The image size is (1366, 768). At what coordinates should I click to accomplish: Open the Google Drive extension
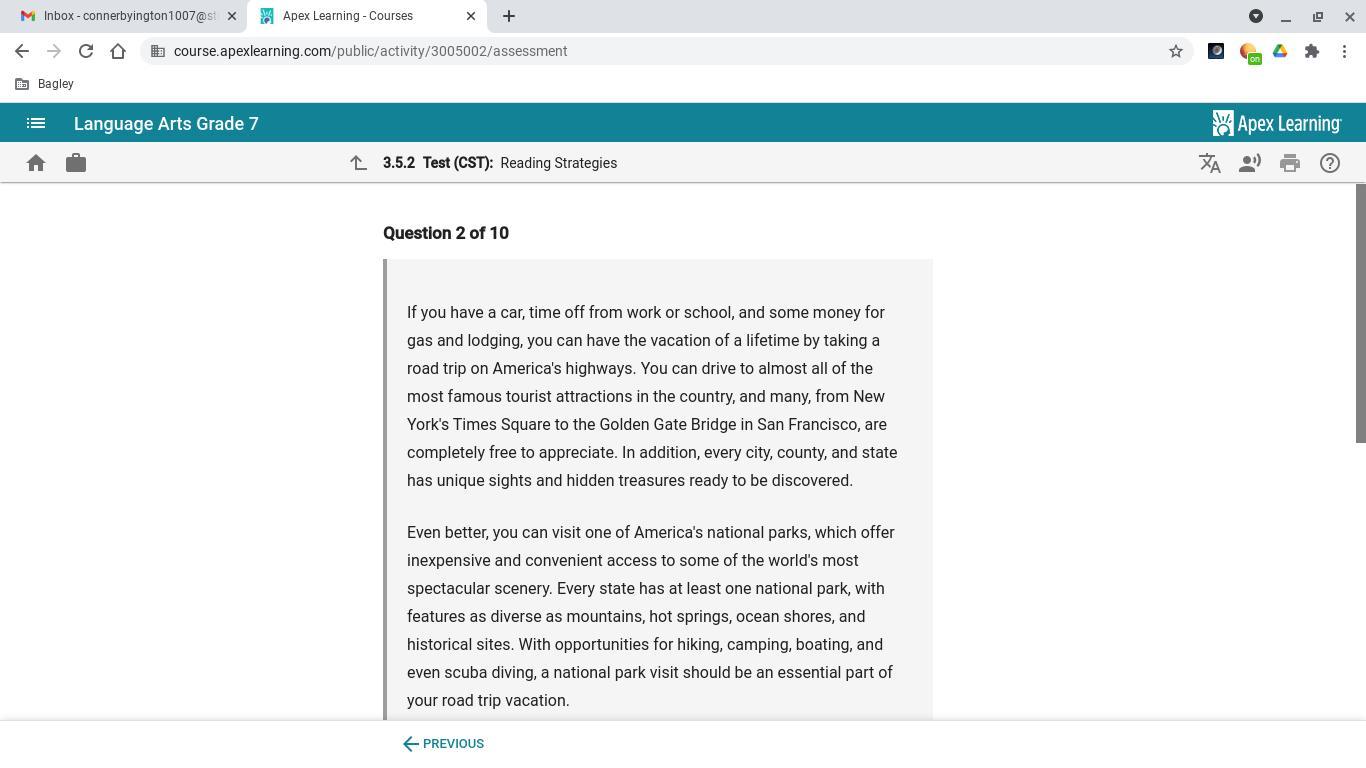click(x=1280, y=51)
